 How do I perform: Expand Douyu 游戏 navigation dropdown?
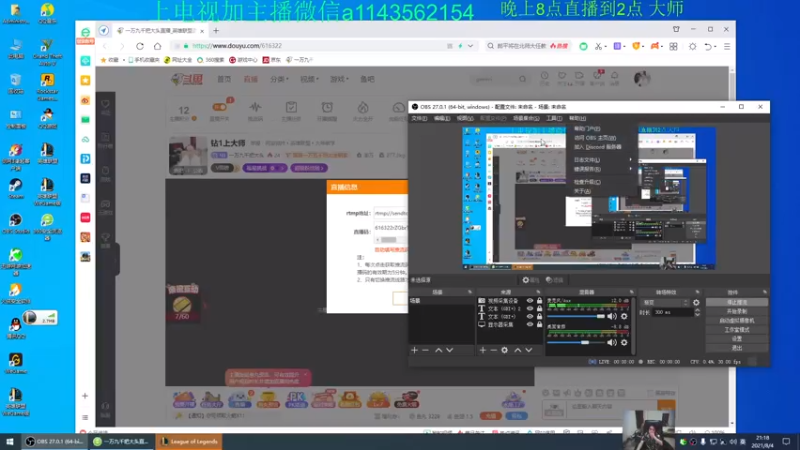(339, 79)
